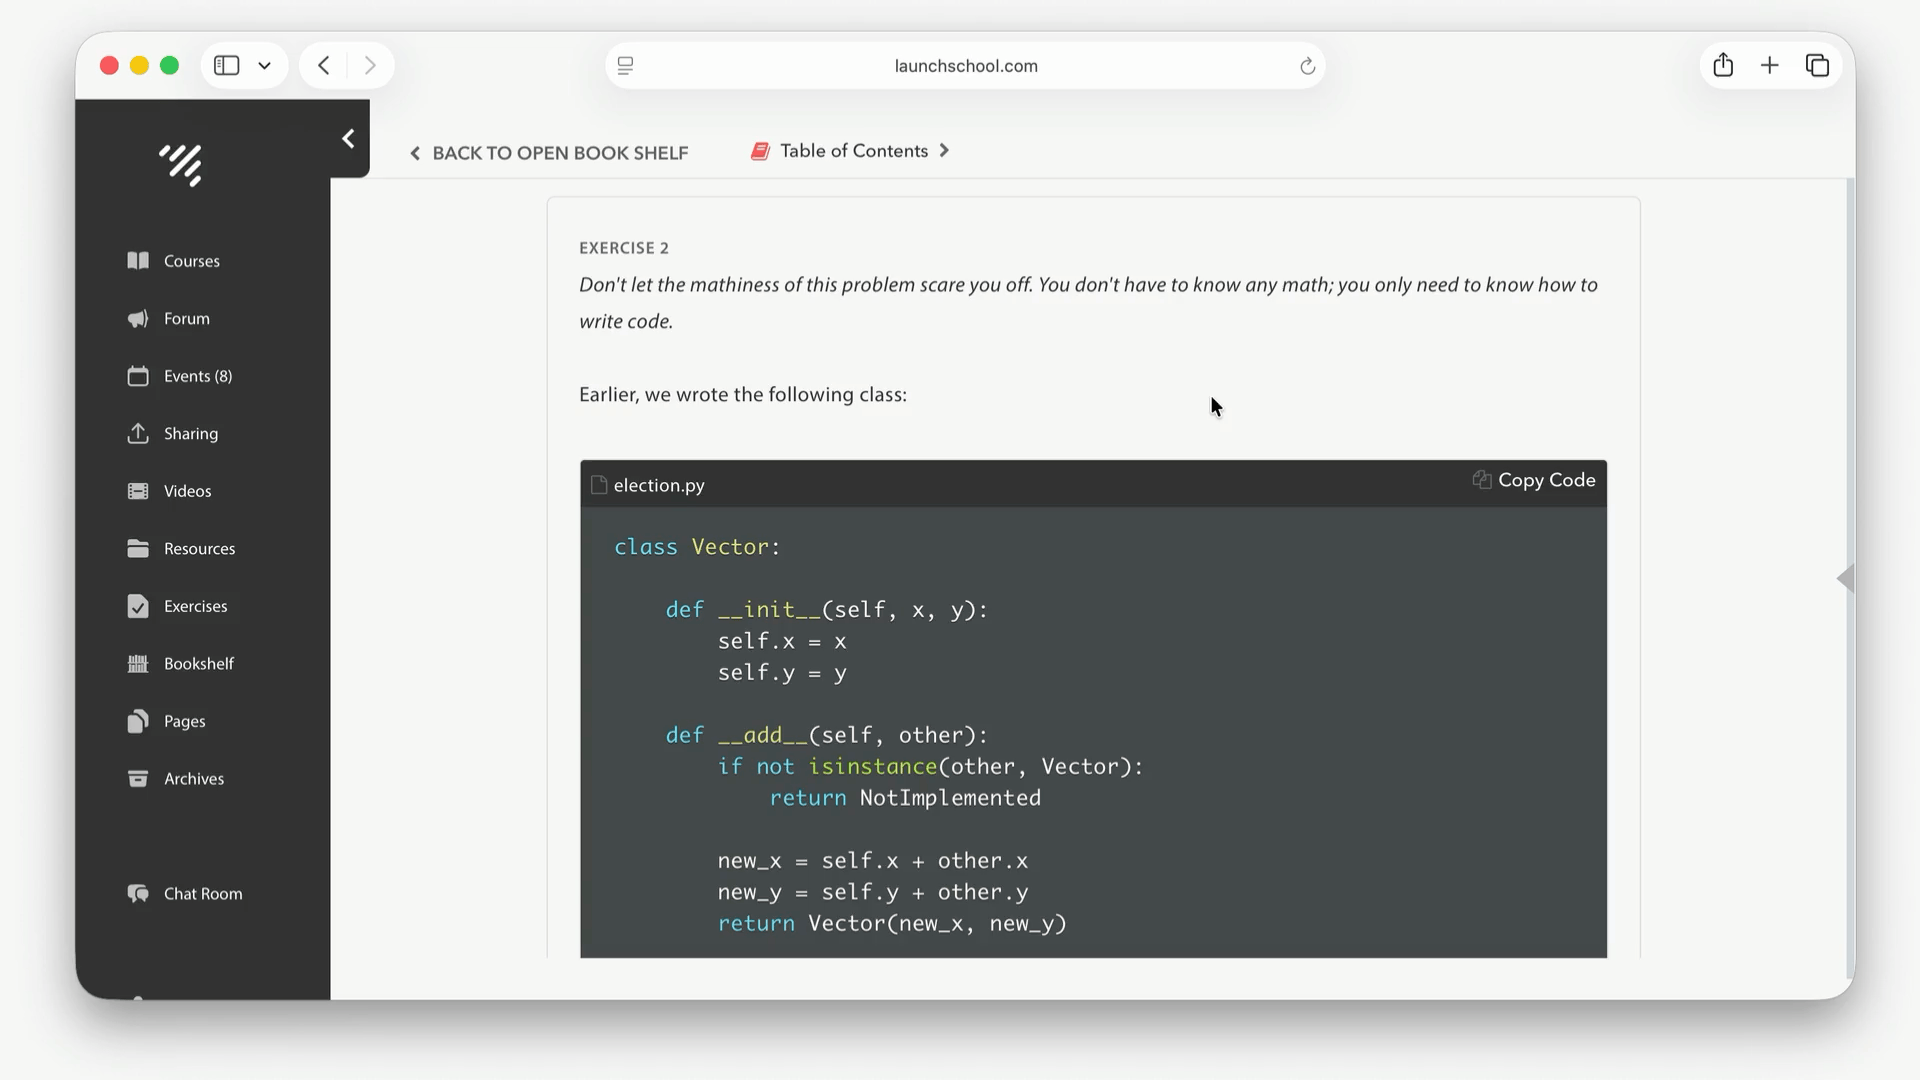Click Safari share icon
1920x1080 pixels.
pos(1723,66)
